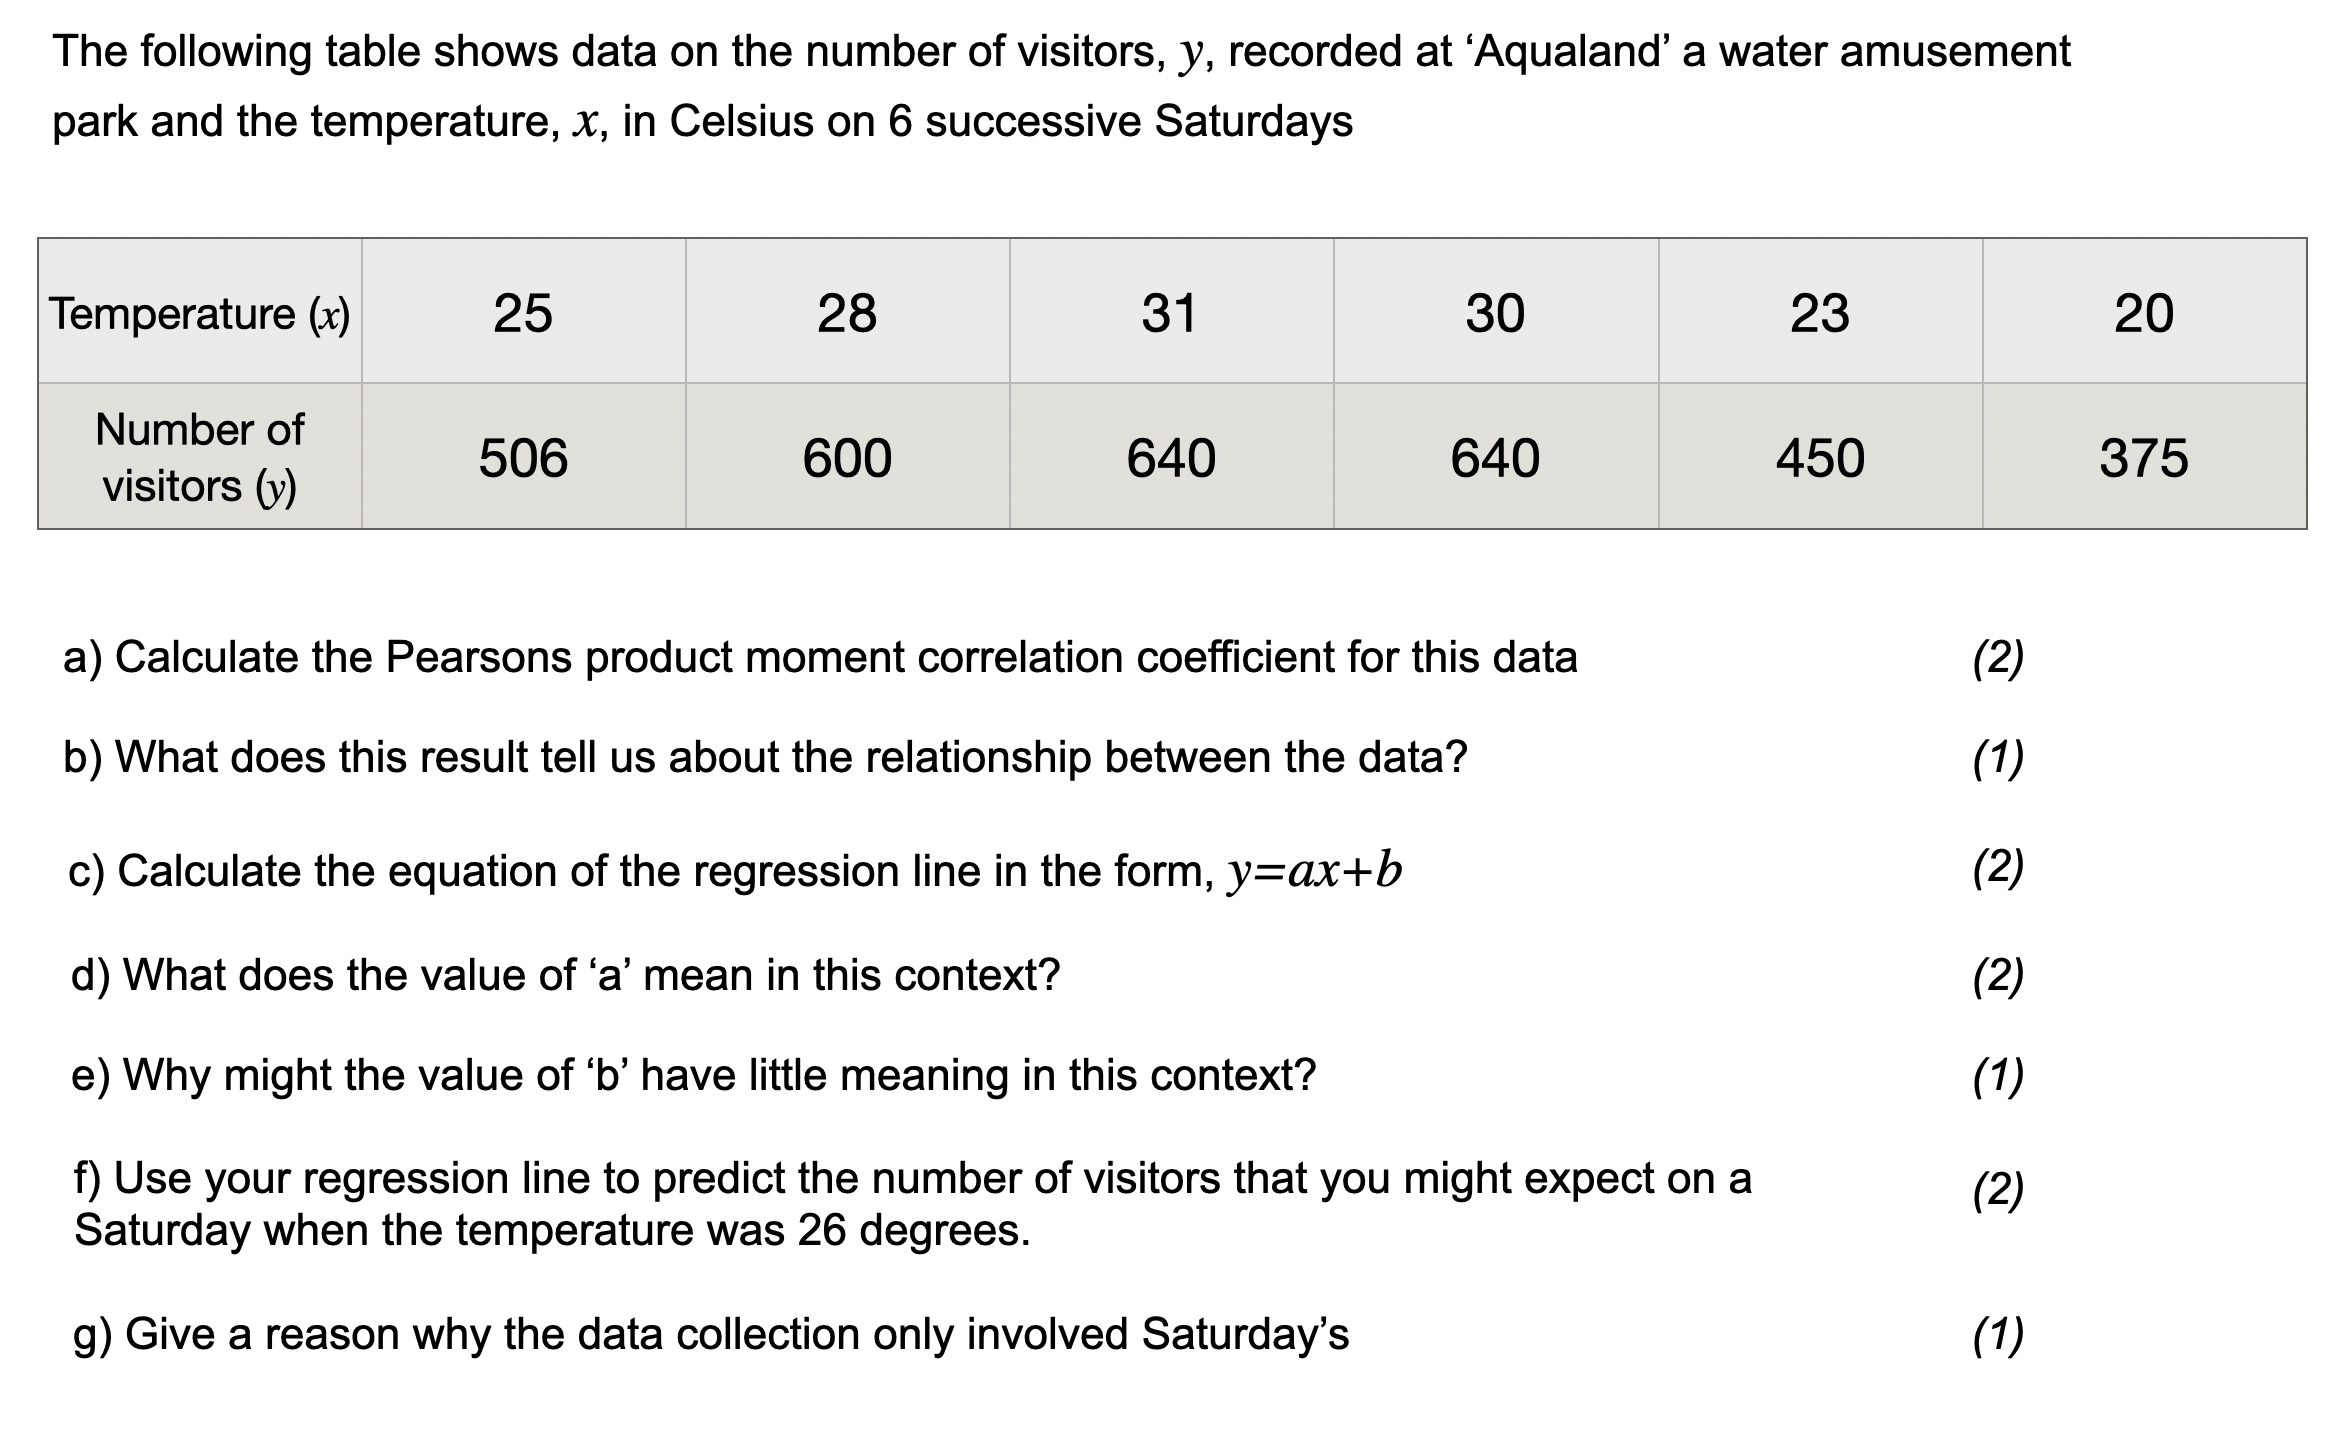Click question a) about Pearsons correlation coefficient
This screenshot has width=2326, height=1456.
click(x=820, y=658)
